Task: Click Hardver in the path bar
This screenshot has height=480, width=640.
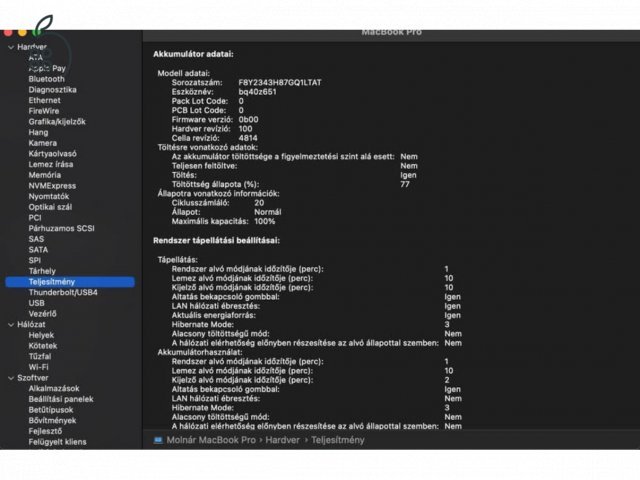Action: coord(282,440)
